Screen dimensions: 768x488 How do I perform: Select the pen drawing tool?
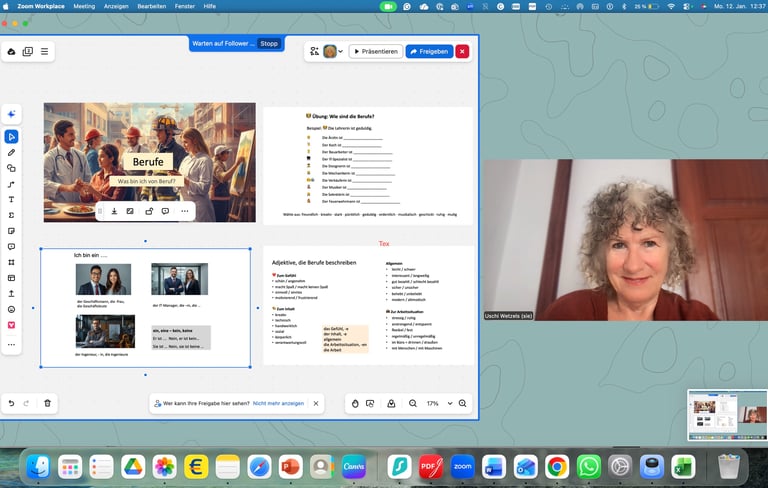point(11,152)
